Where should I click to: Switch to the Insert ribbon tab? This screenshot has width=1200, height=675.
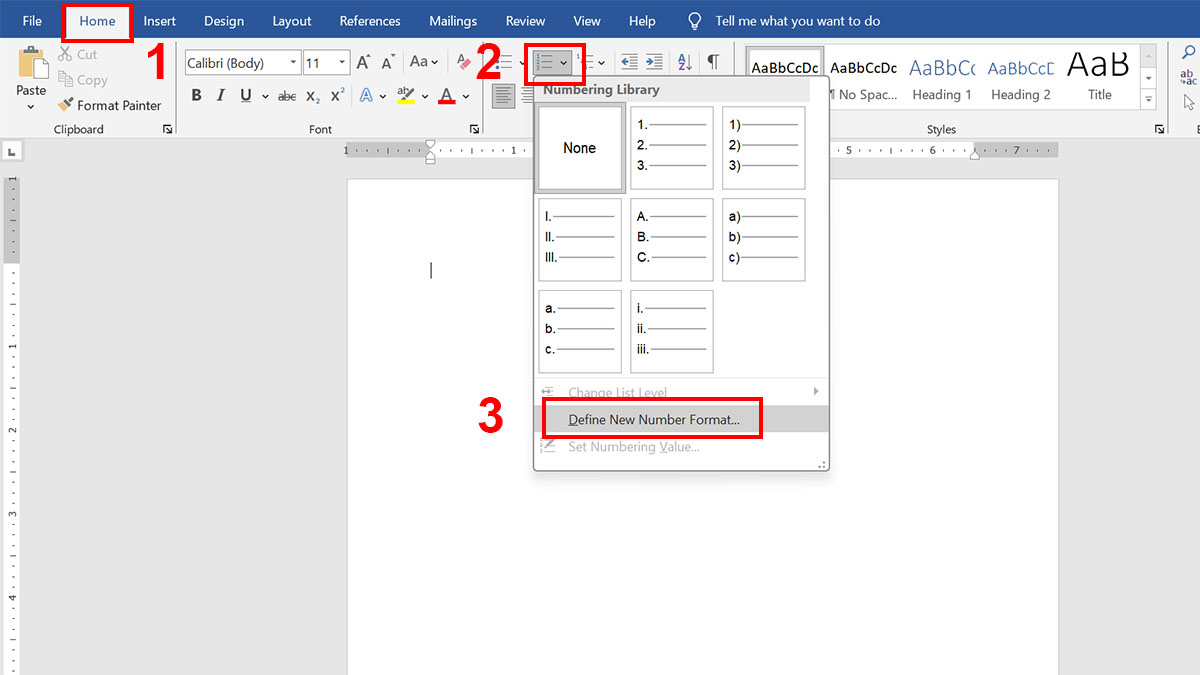click(160, 20)
